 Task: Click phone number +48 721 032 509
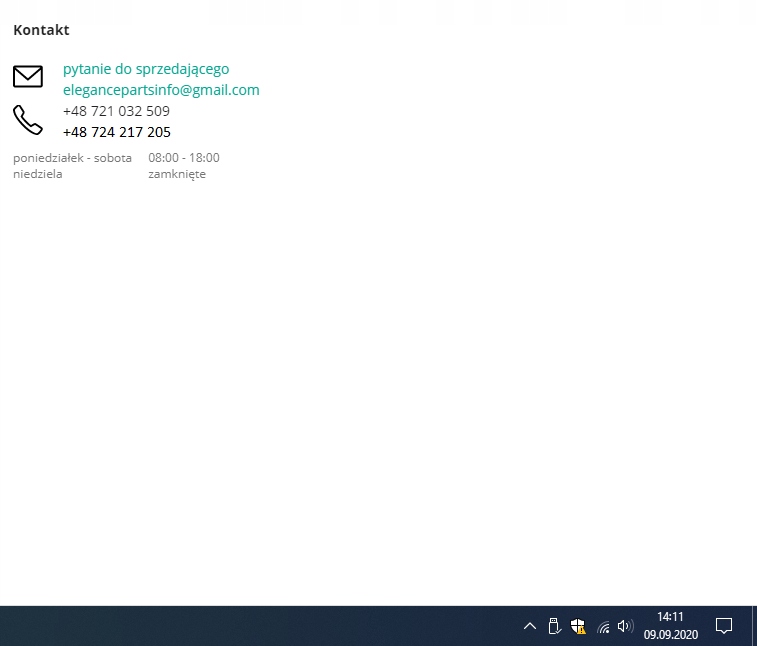tap(116, 111)
